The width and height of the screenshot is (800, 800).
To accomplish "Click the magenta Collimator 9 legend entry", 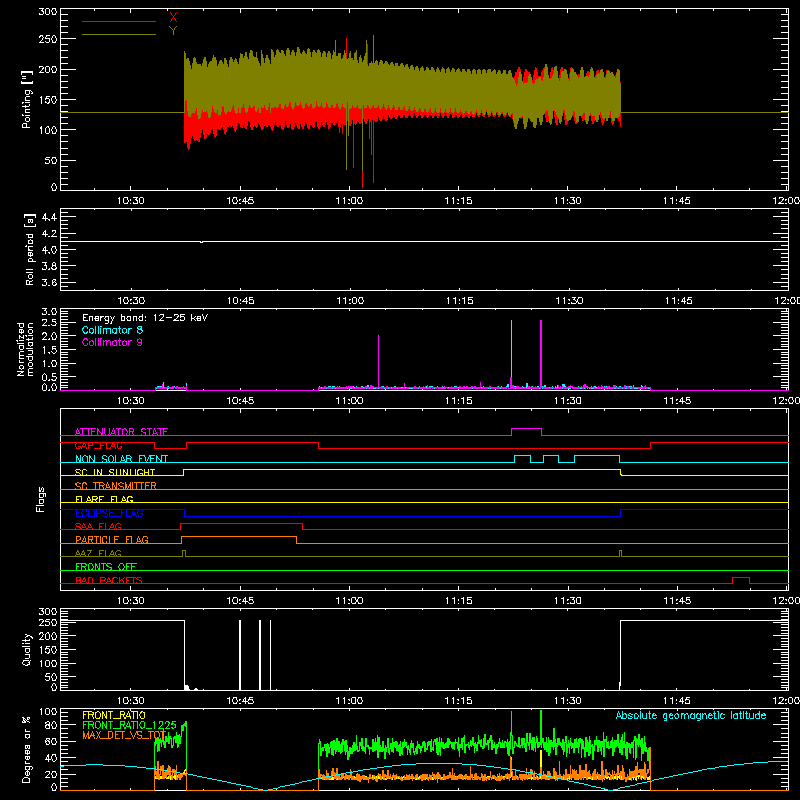I will point(112,342).
